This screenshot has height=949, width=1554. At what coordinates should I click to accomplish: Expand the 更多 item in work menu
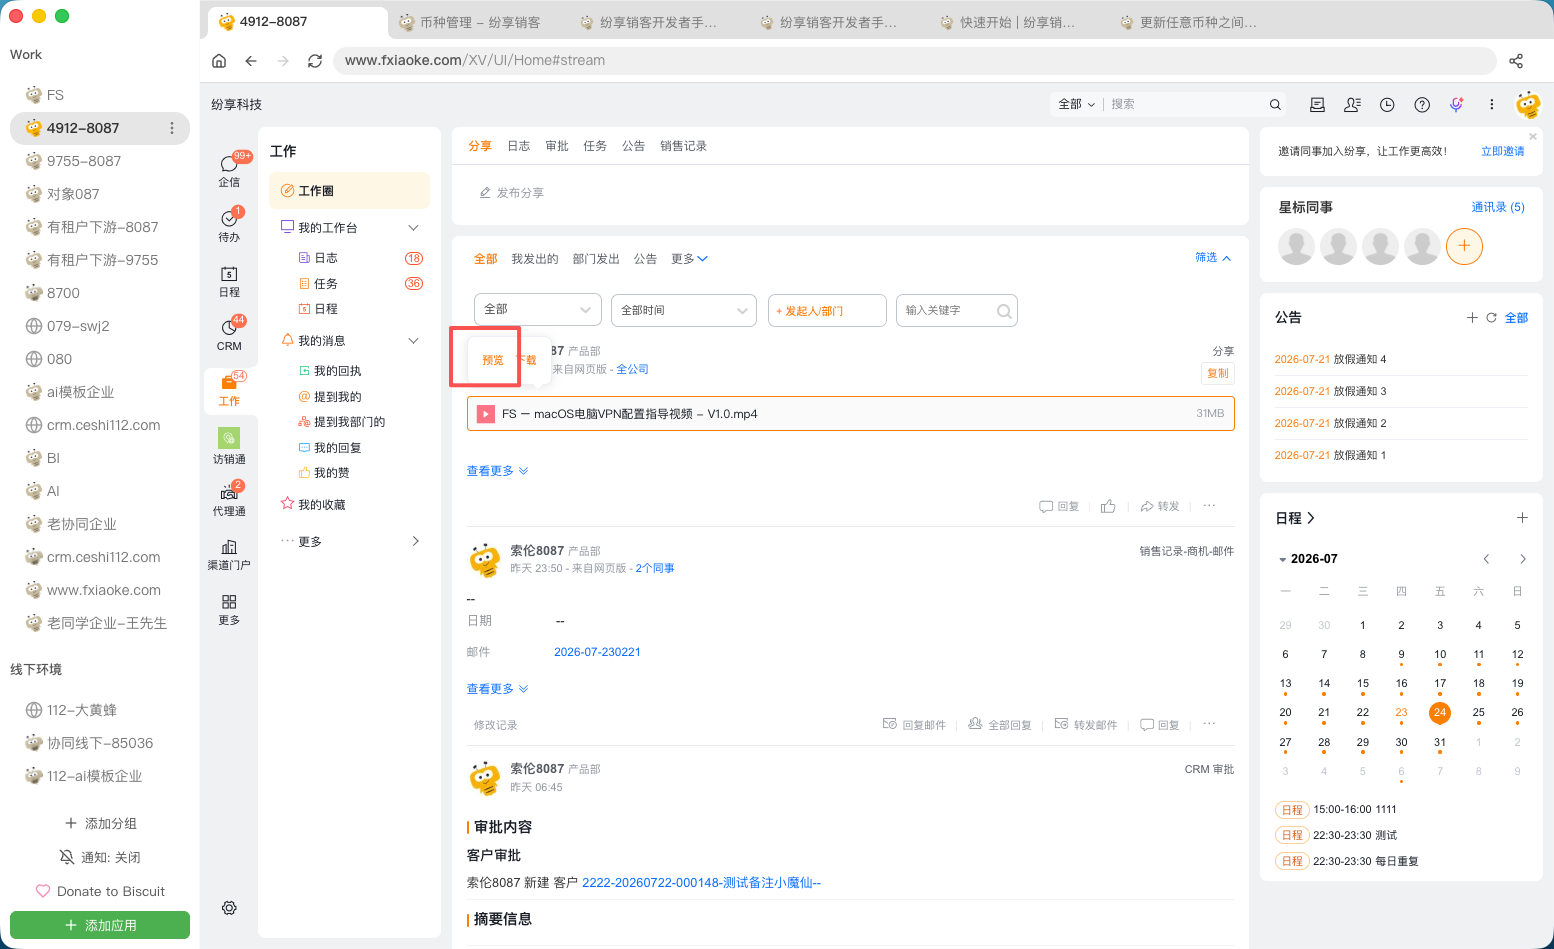(350, 541)
